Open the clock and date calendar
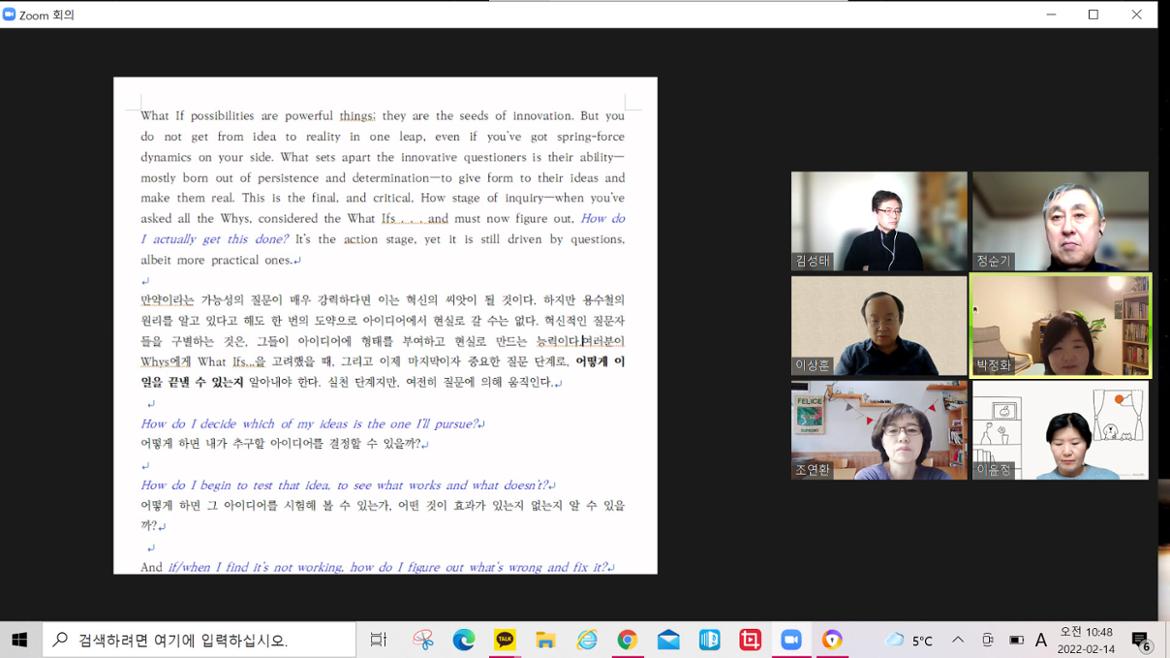 1085,640
